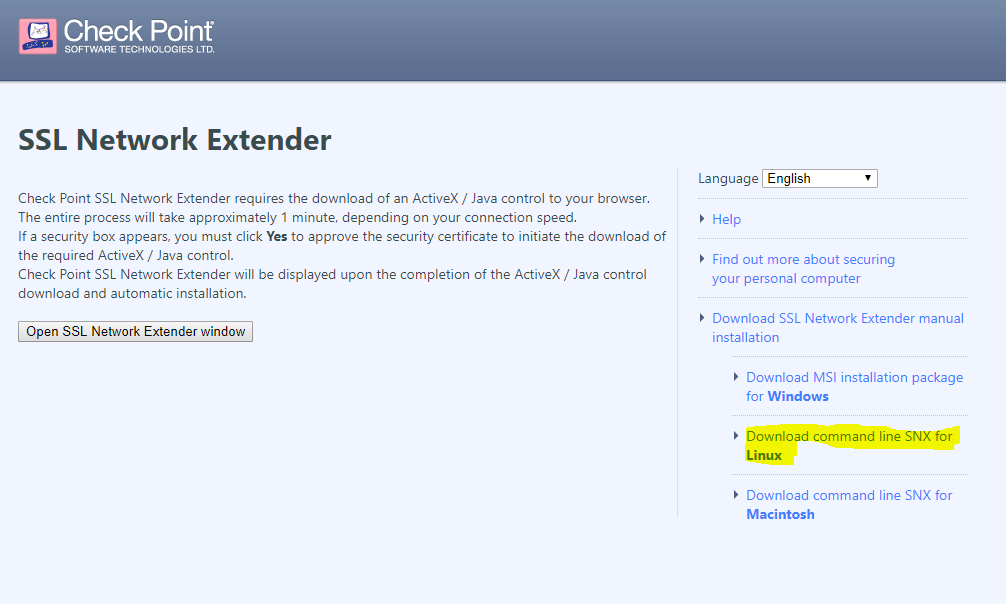This screenshot has width=1006, height=604.
Task: Click the arrow beside manual installation link
Action: click(702, 318)
